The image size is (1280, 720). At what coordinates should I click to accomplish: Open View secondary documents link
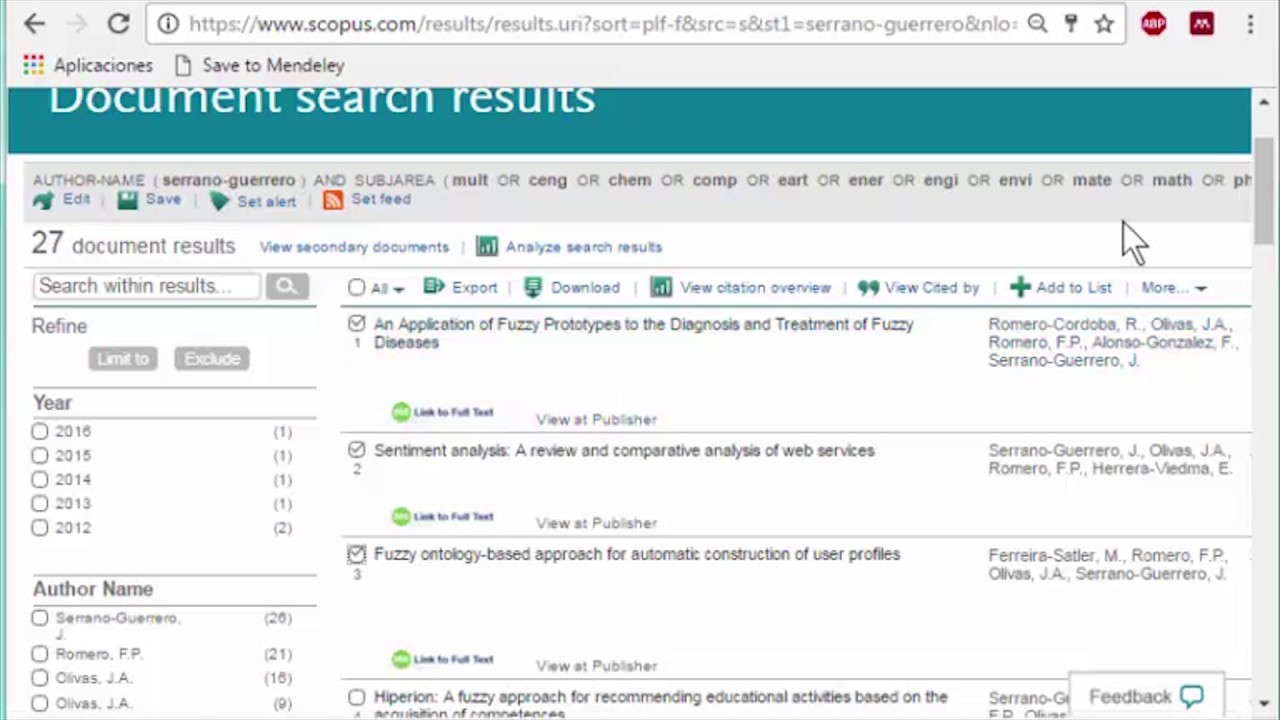[354, 247]
